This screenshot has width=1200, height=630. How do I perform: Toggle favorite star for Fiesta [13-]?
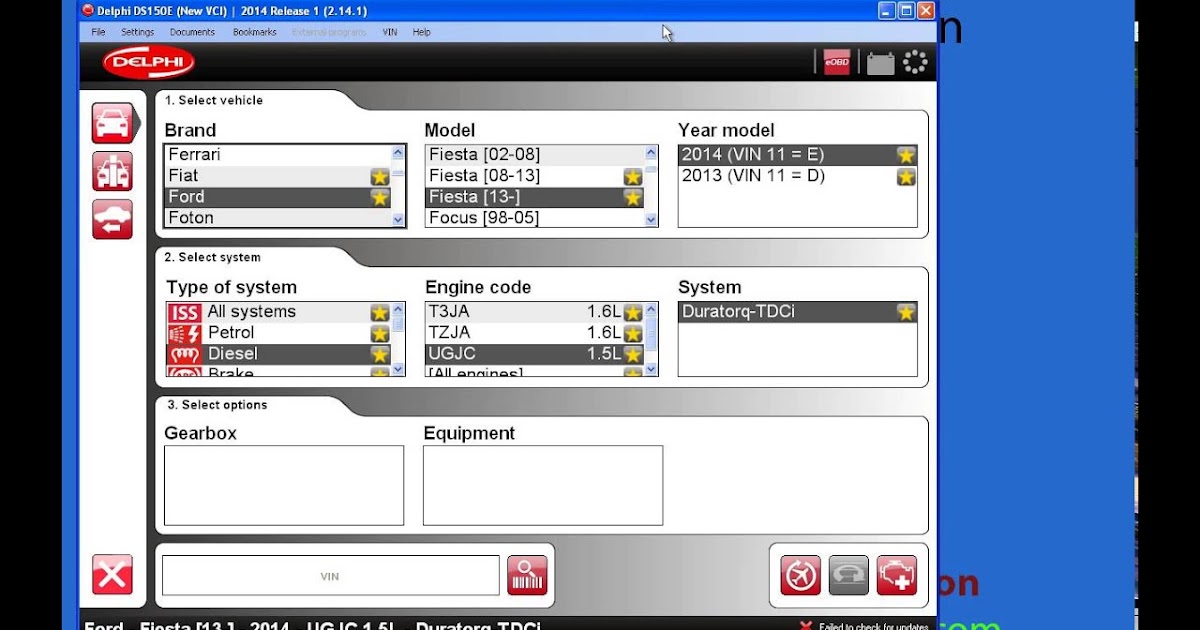click(633, 197)
